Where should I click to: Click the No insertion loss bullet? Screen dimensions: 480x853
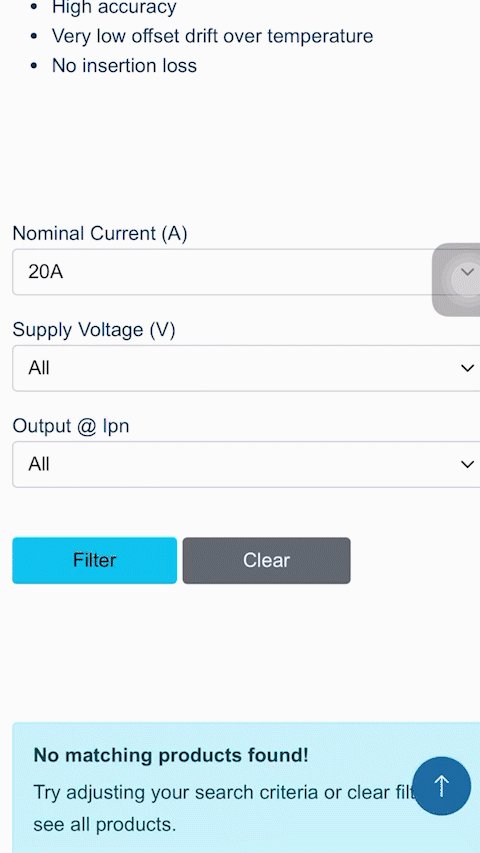(x=124, y=66)
